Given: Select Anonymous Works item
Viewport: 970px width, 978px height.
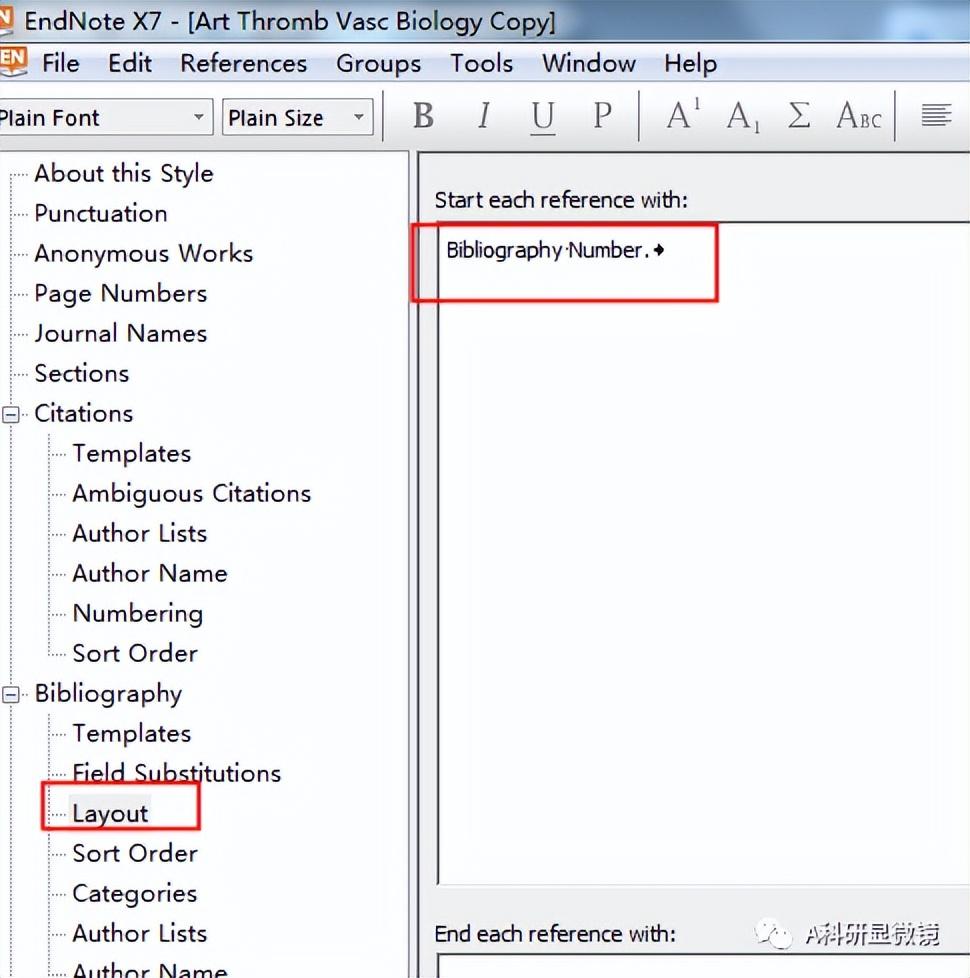Looking at the screenshot, I should (x=143, y=253).
